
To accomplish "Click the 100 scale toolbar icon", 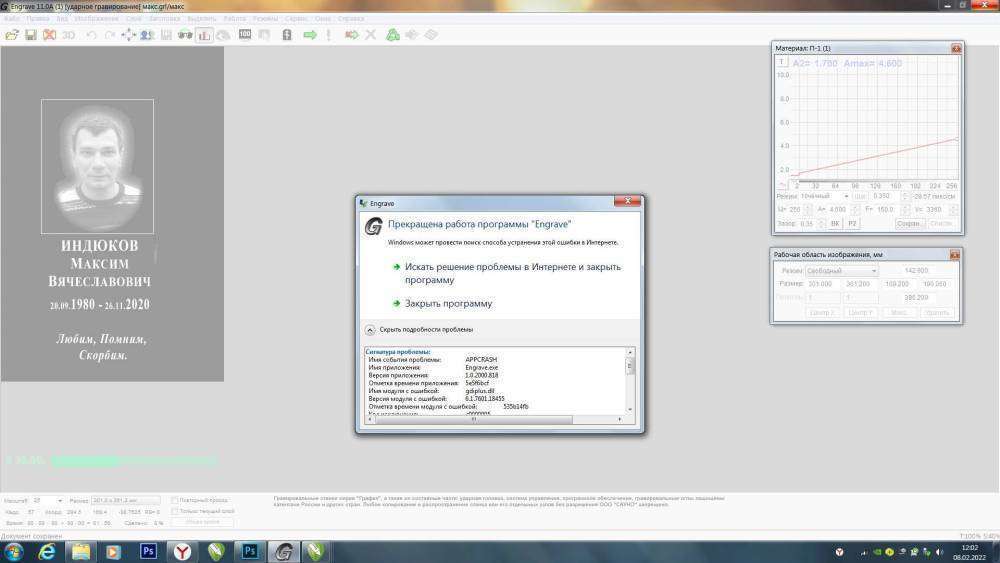I will coord(245,35).
